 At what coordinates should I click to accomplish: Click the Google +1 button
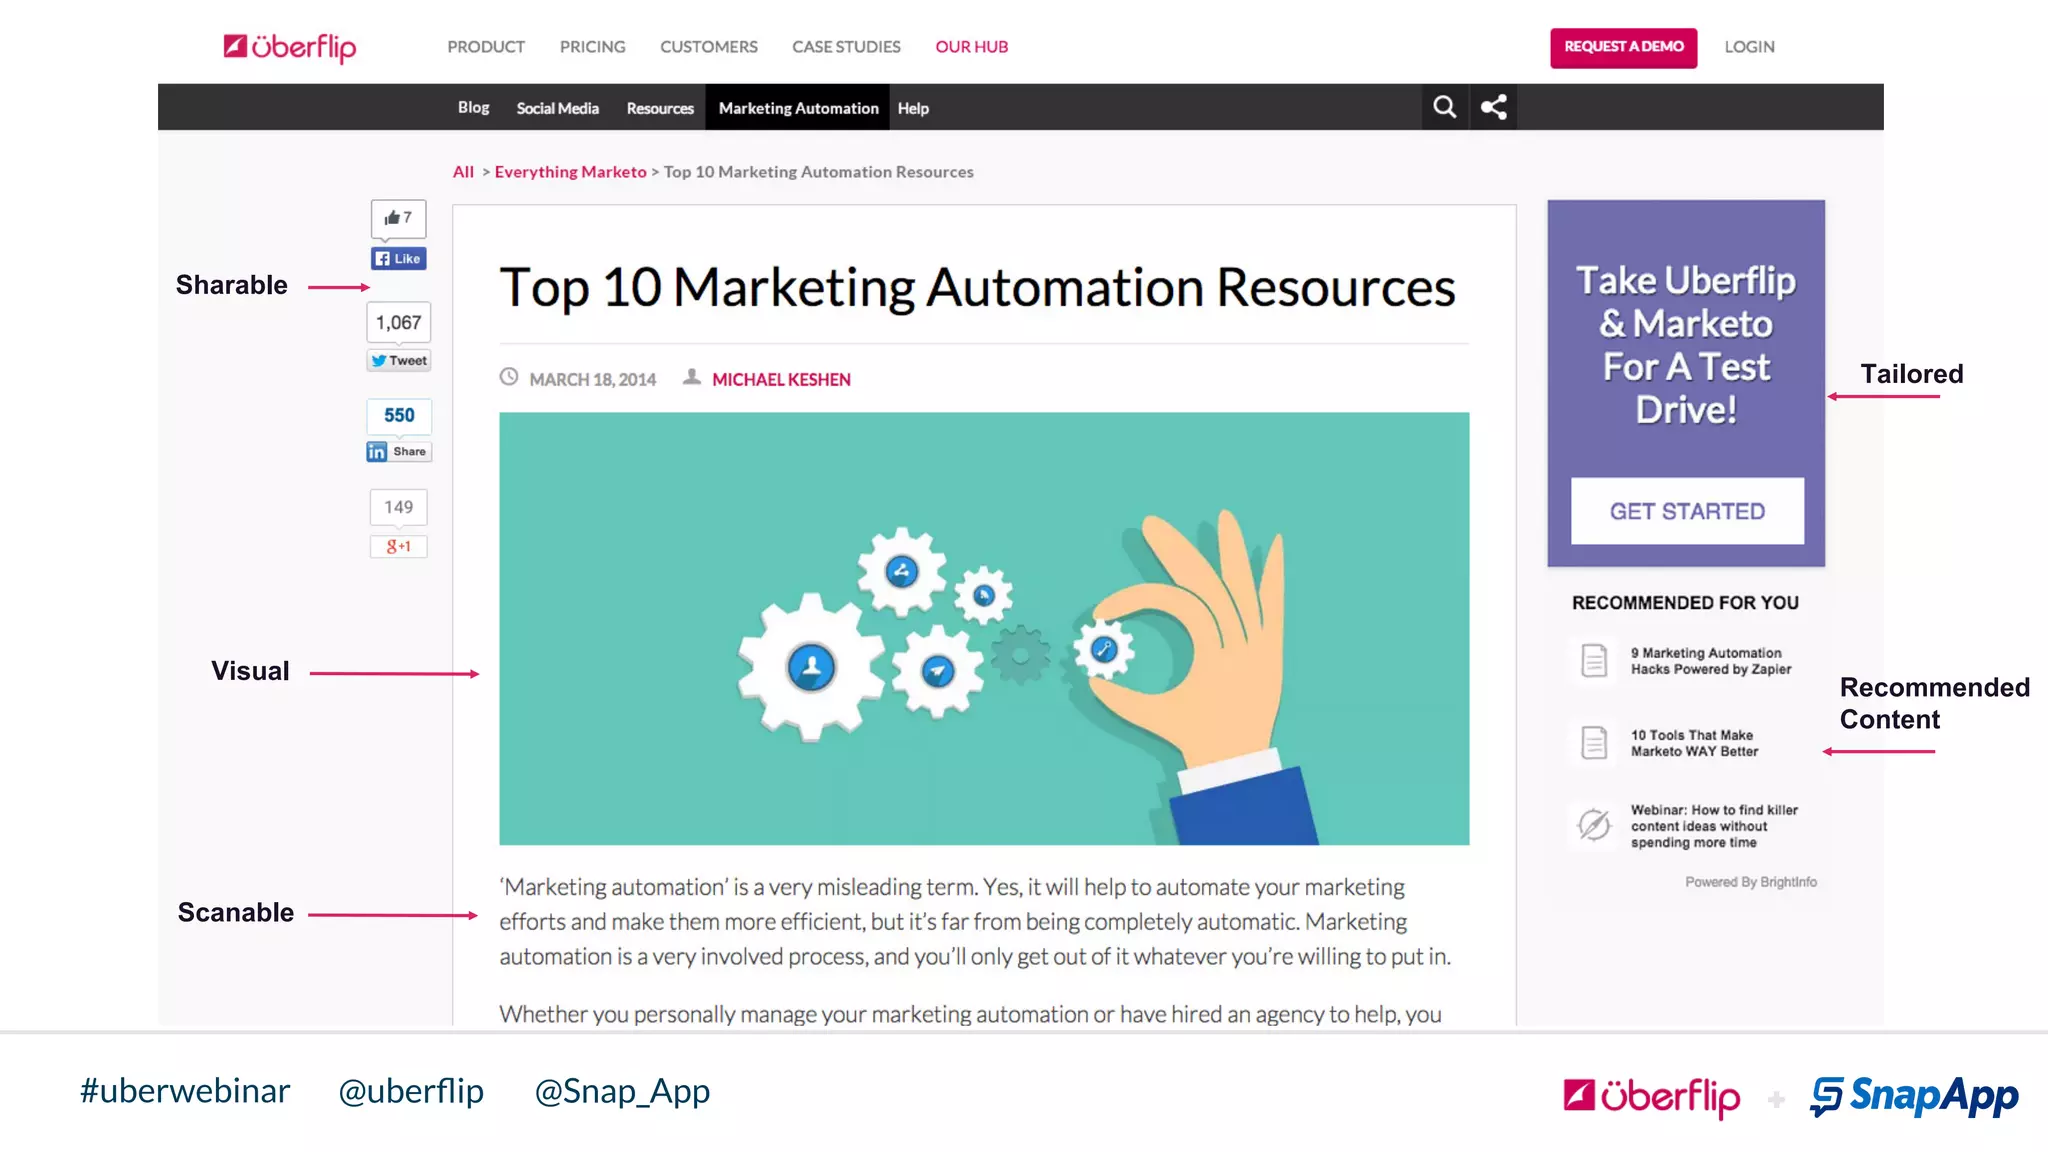click(x=399, y=547)
